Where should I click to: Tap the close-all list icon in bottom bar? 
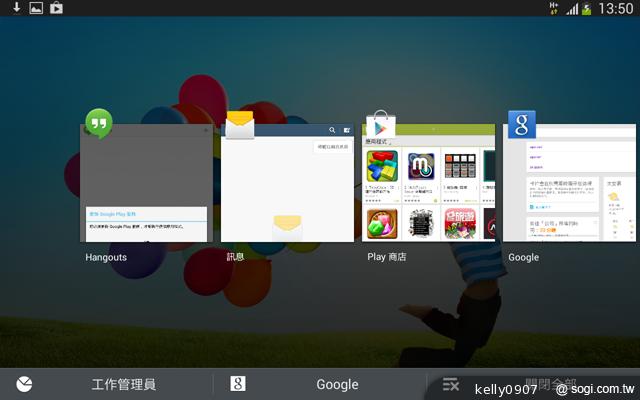[x=451, y=384]
